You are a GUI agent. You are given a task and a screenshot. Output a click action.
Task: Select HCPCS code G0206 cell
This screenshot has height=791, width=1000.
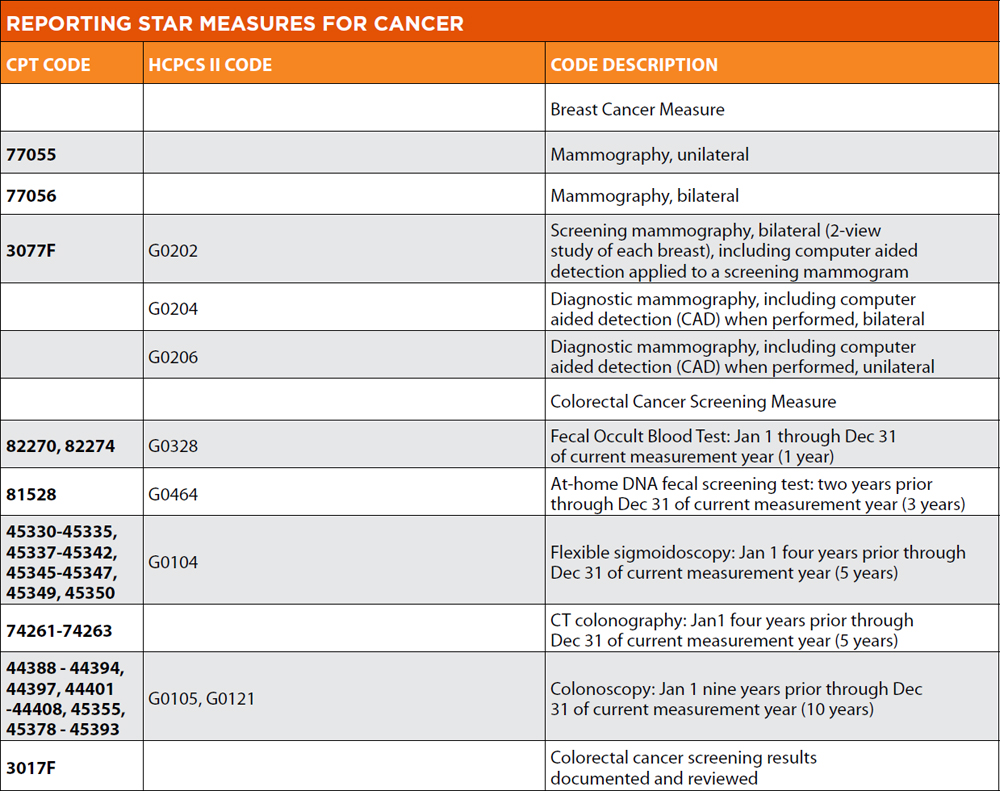click(x=173, y=357)
